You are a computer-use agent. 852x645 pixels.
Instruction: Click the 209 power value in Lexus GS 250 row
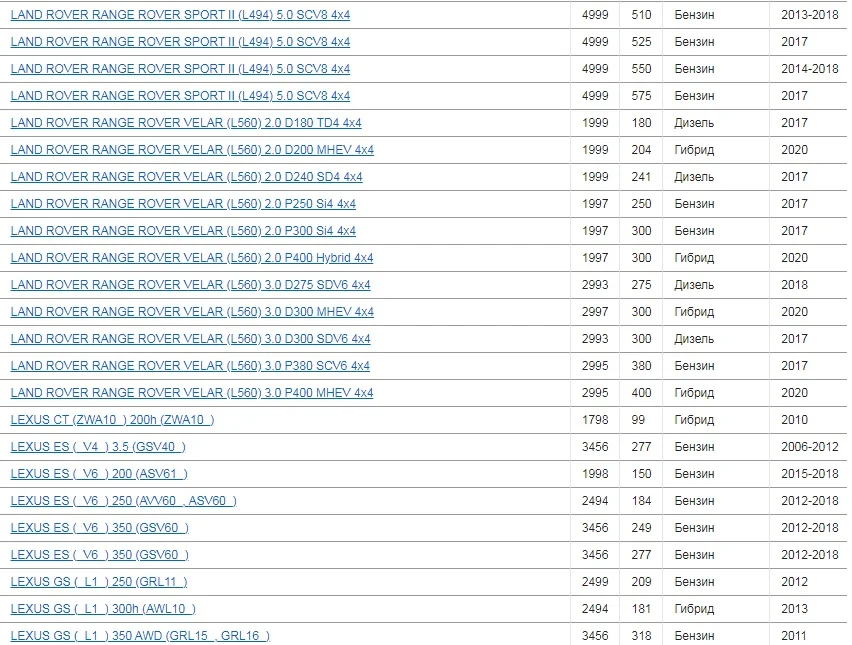(x=641, y=582)
